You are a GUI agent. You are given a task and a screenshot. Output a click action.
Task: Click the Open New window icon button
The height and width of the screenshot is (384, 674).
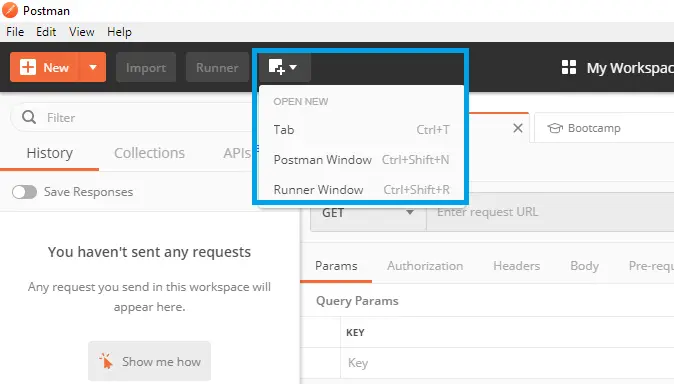click(284, 67)
